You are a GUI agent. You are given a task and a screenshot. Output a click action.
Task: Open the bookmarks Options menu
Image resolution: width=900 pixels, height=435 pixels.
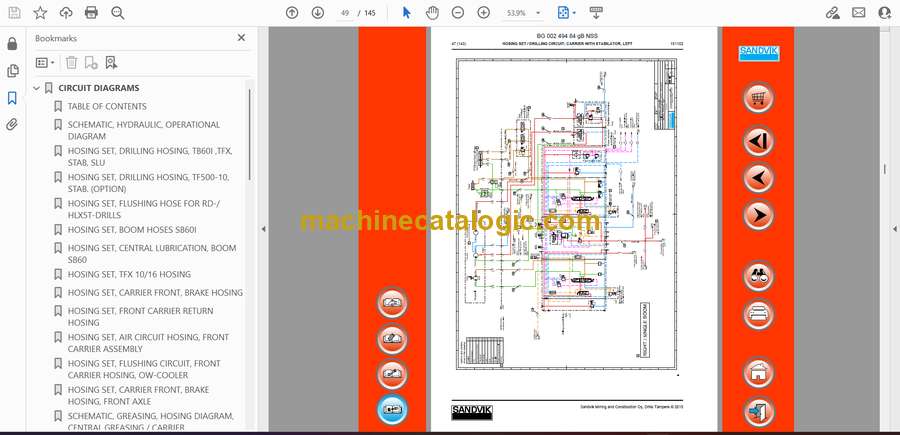tap(45, 63)
